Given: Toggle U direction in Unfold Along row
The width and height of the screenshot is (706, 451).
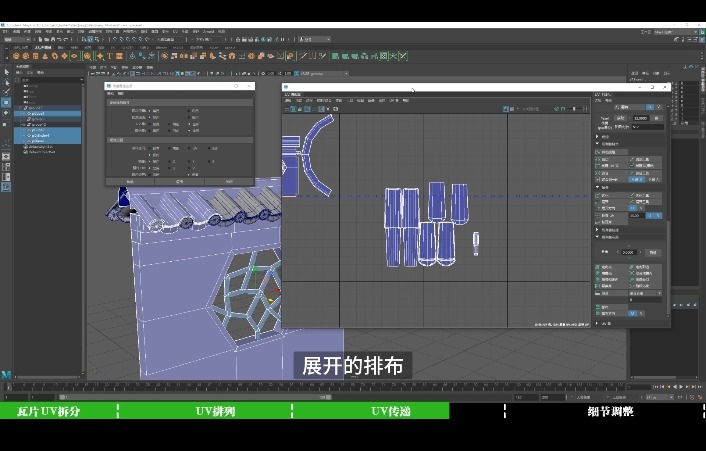Looking at the screenshot, I should (634, 208).
